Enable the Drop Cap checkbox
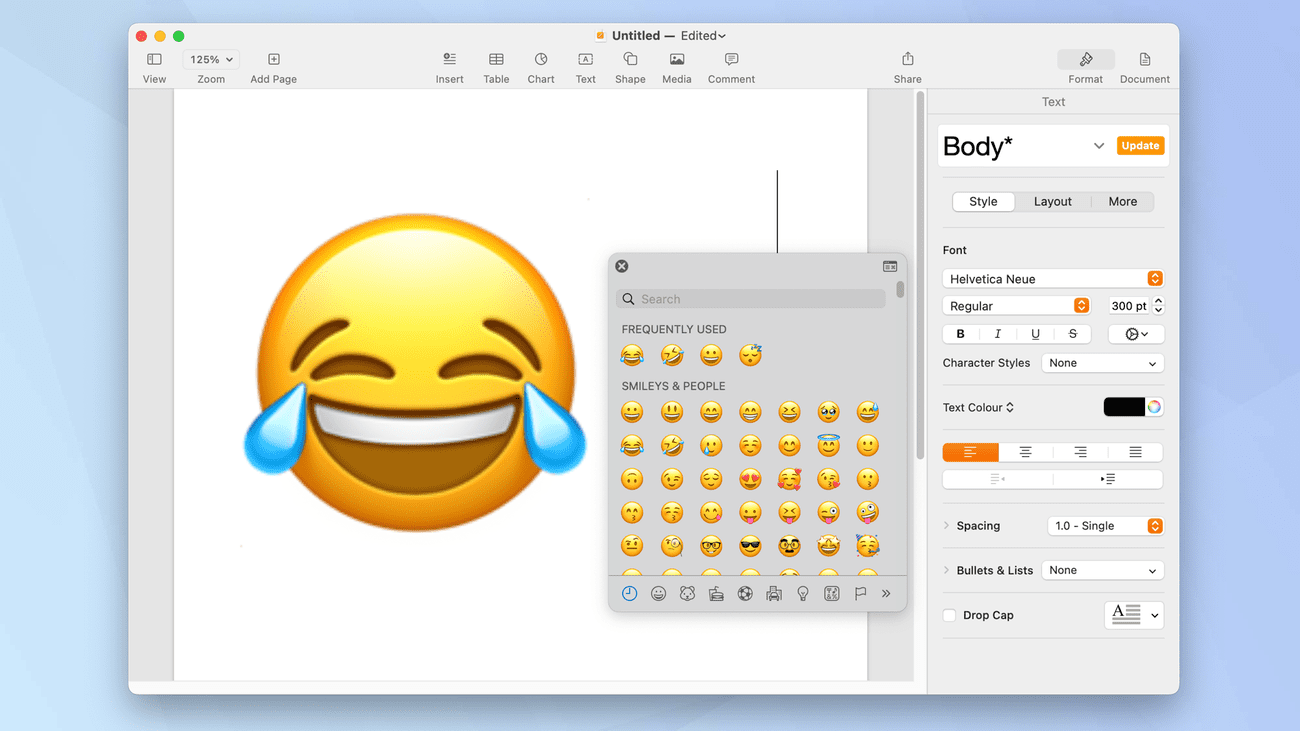The image size is (1300, 731). pyautogui.click(x=950, y=616)
